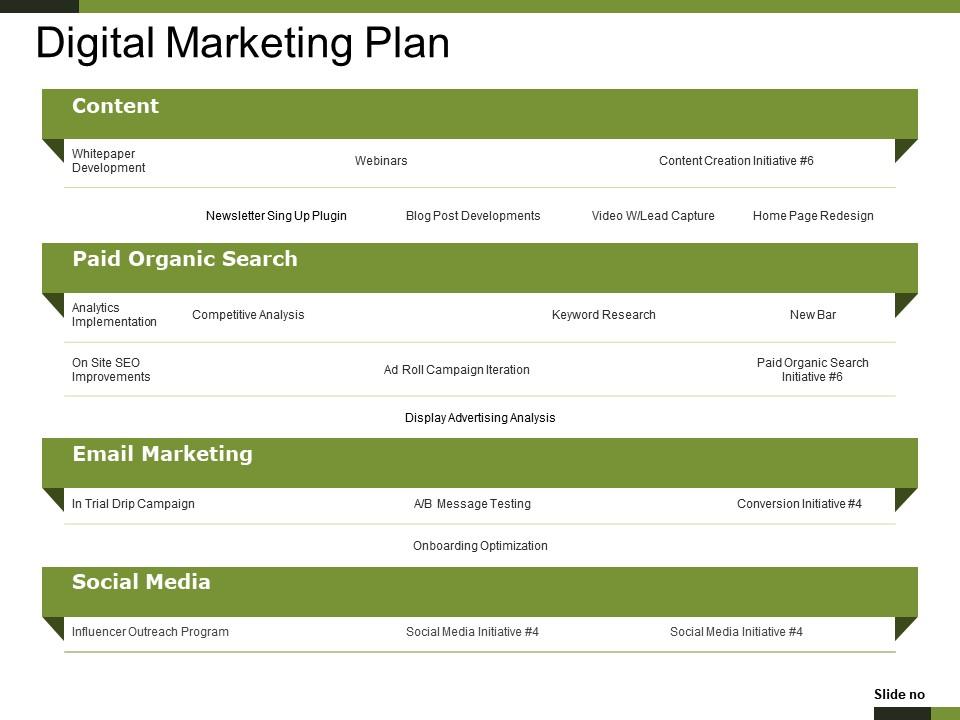Select the Email Marketing header banner

click(479, 463)
